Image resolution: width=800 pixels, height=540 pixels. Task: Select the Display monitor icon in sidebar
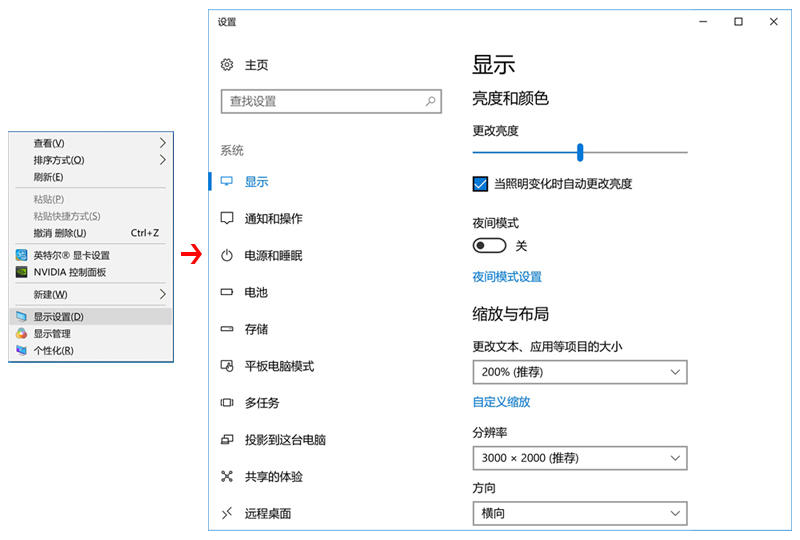click(227, 182)
